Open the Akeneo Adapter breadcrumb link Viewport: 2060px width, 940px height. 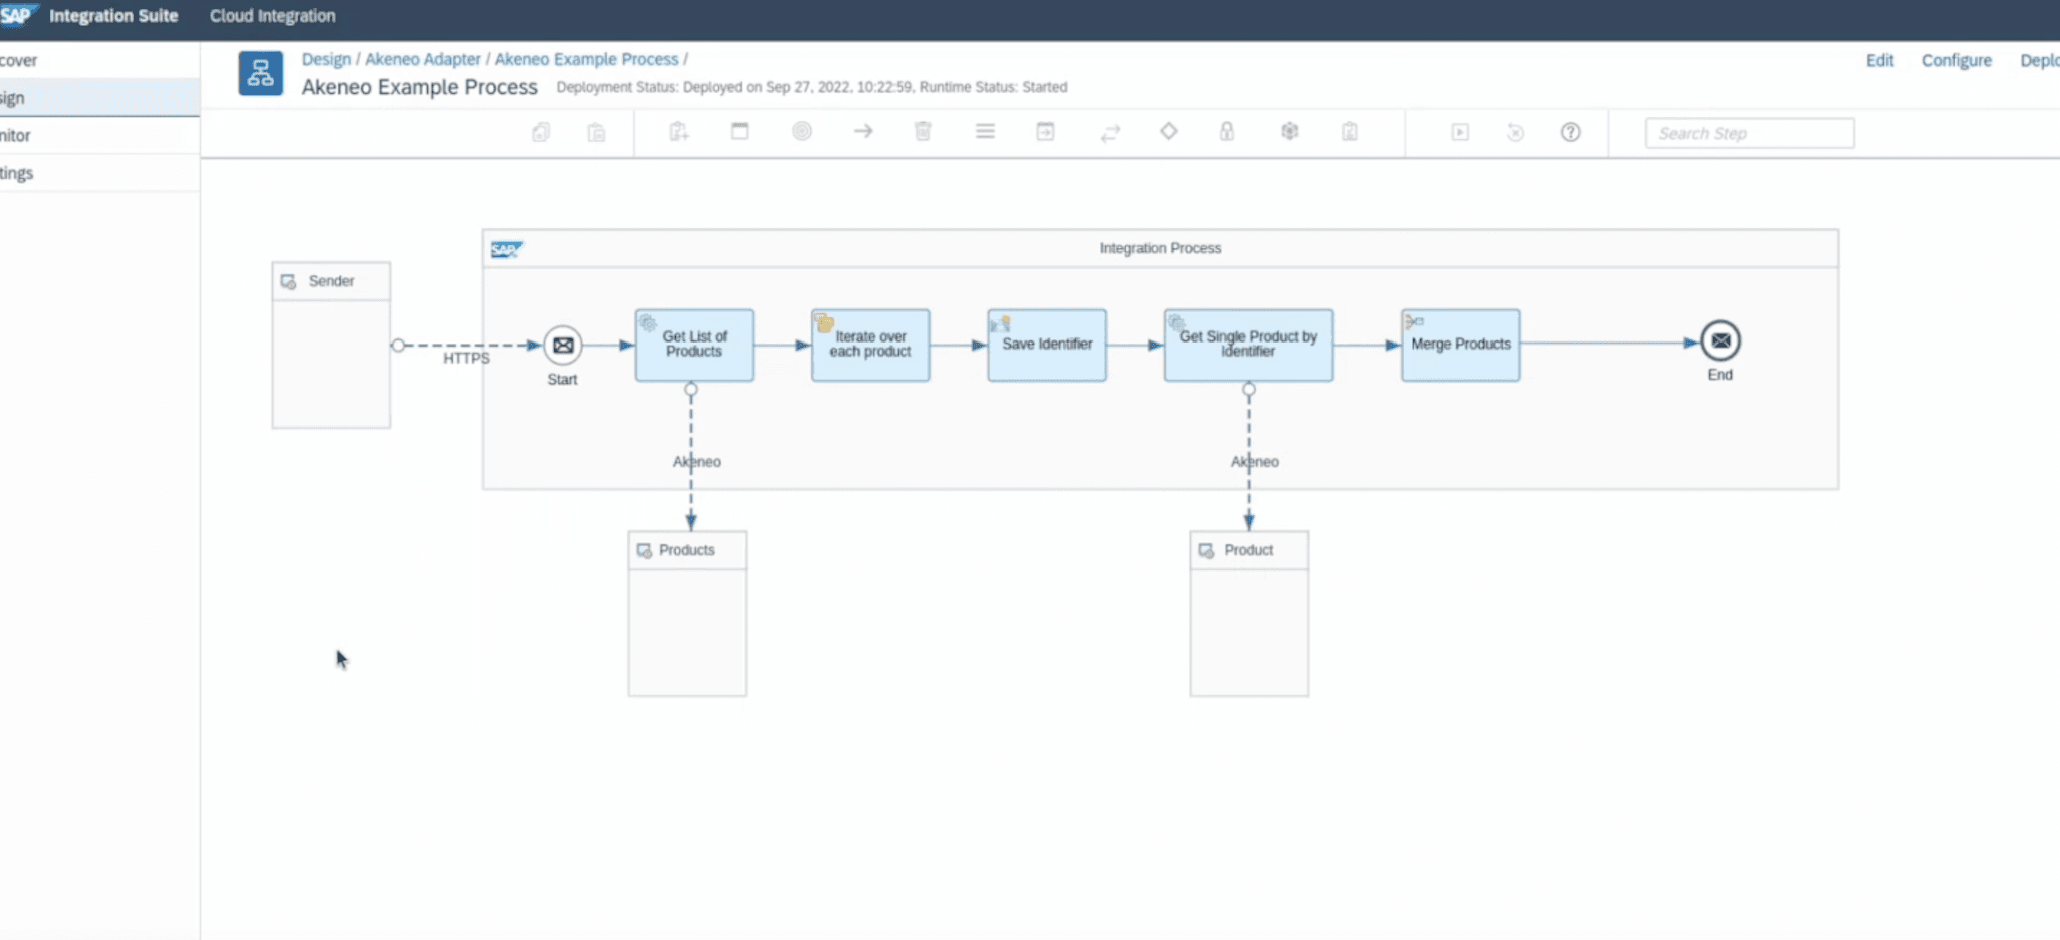point(423,59)
